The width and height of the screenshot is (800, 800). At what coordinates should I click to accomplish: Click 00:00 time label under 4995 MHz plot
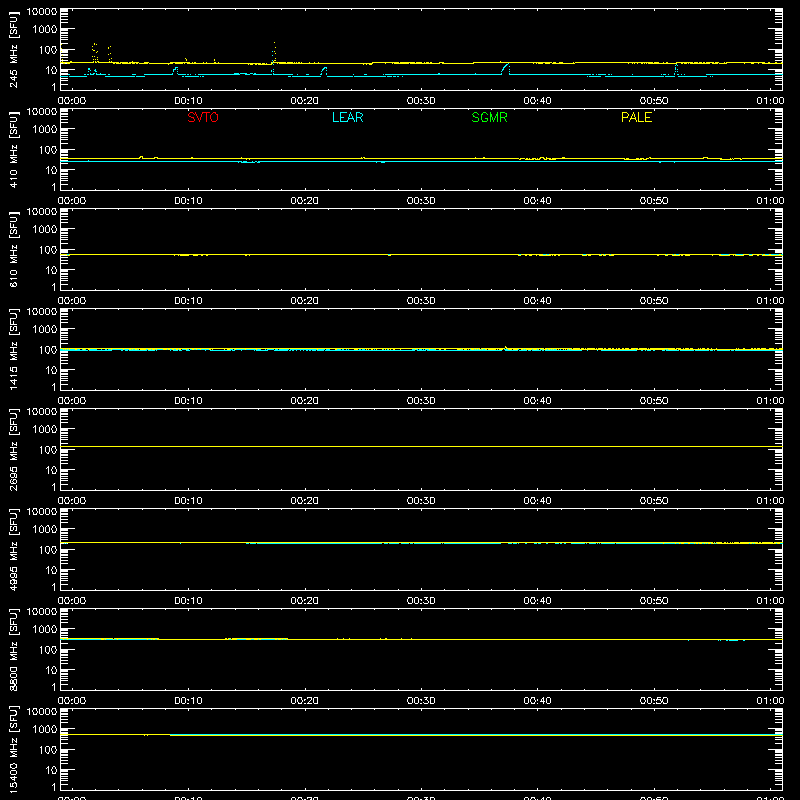coord(72,601)
